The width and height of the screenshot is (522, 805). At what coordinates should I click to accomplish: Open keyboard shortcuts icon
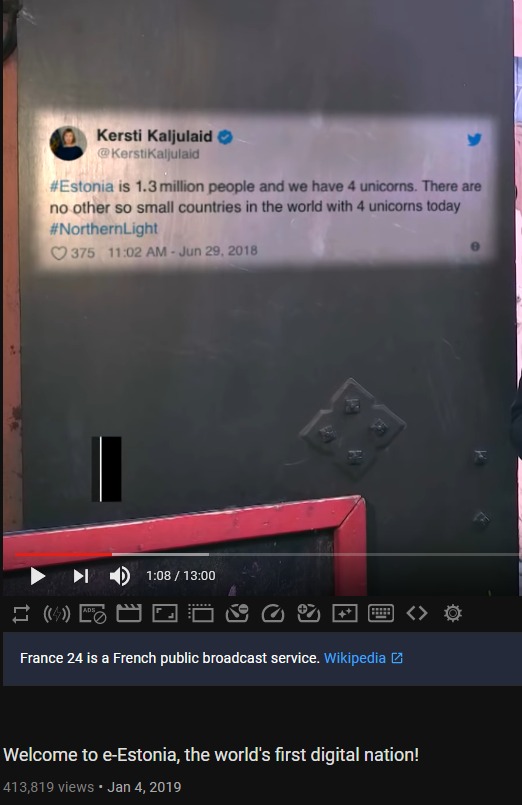[381, 613]
